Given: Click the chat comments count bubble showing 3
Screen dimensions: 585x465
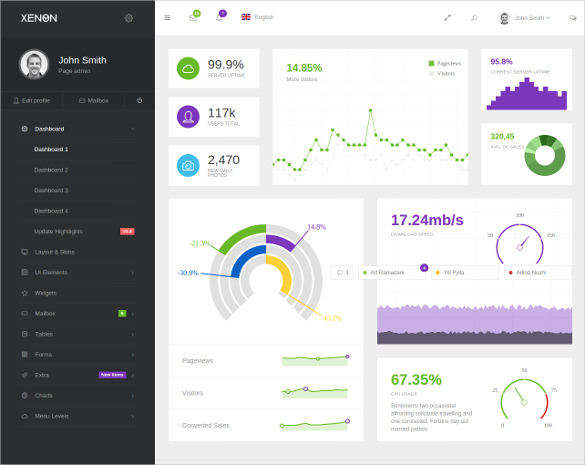Looking at the screenshot, I should [342, 272].
